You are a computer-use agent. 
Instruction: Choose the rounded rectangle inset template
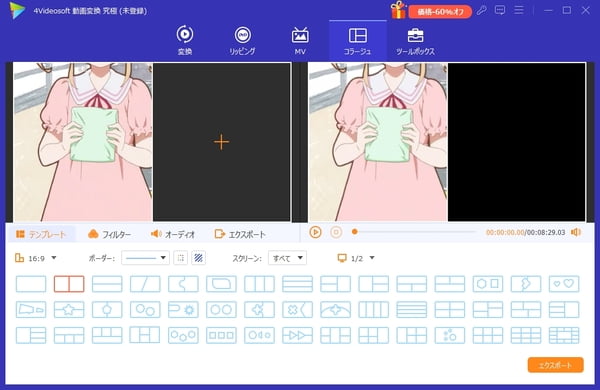tap(221, 284)
